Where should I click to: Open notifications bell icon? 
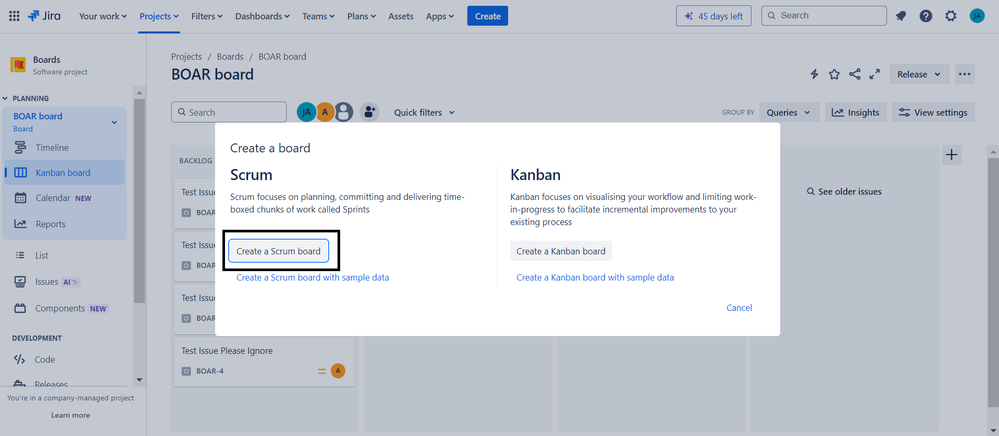coord(901,16)
